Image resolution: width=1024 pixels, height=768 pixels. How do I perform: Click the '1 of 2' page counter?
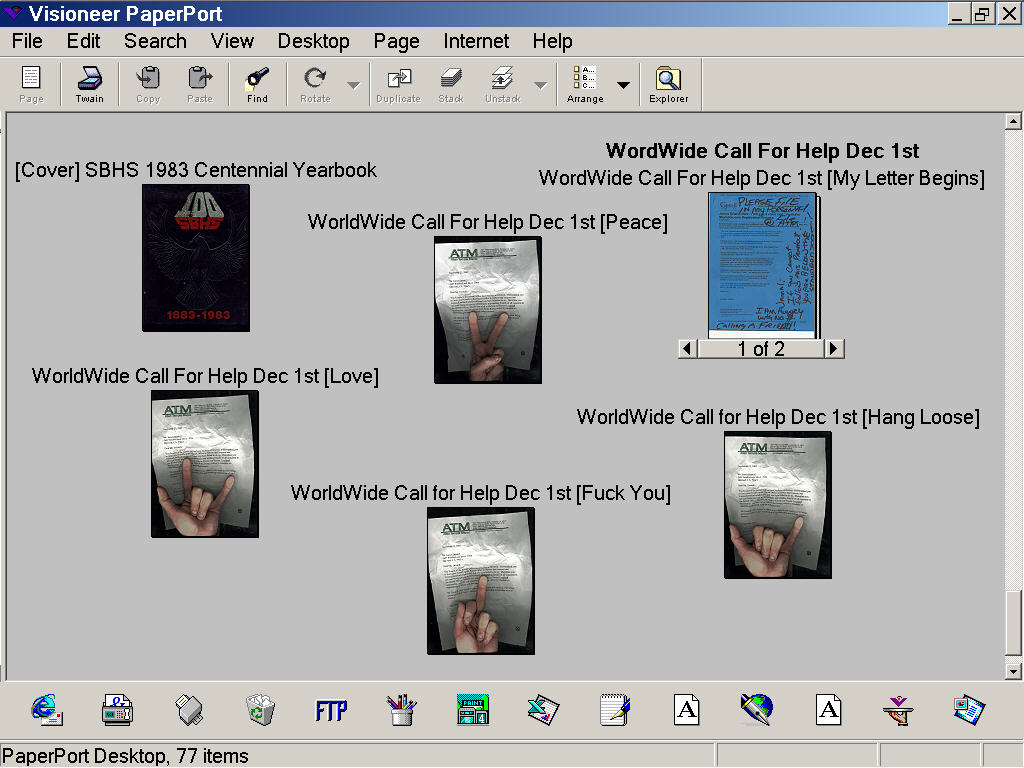coord(761,349)
